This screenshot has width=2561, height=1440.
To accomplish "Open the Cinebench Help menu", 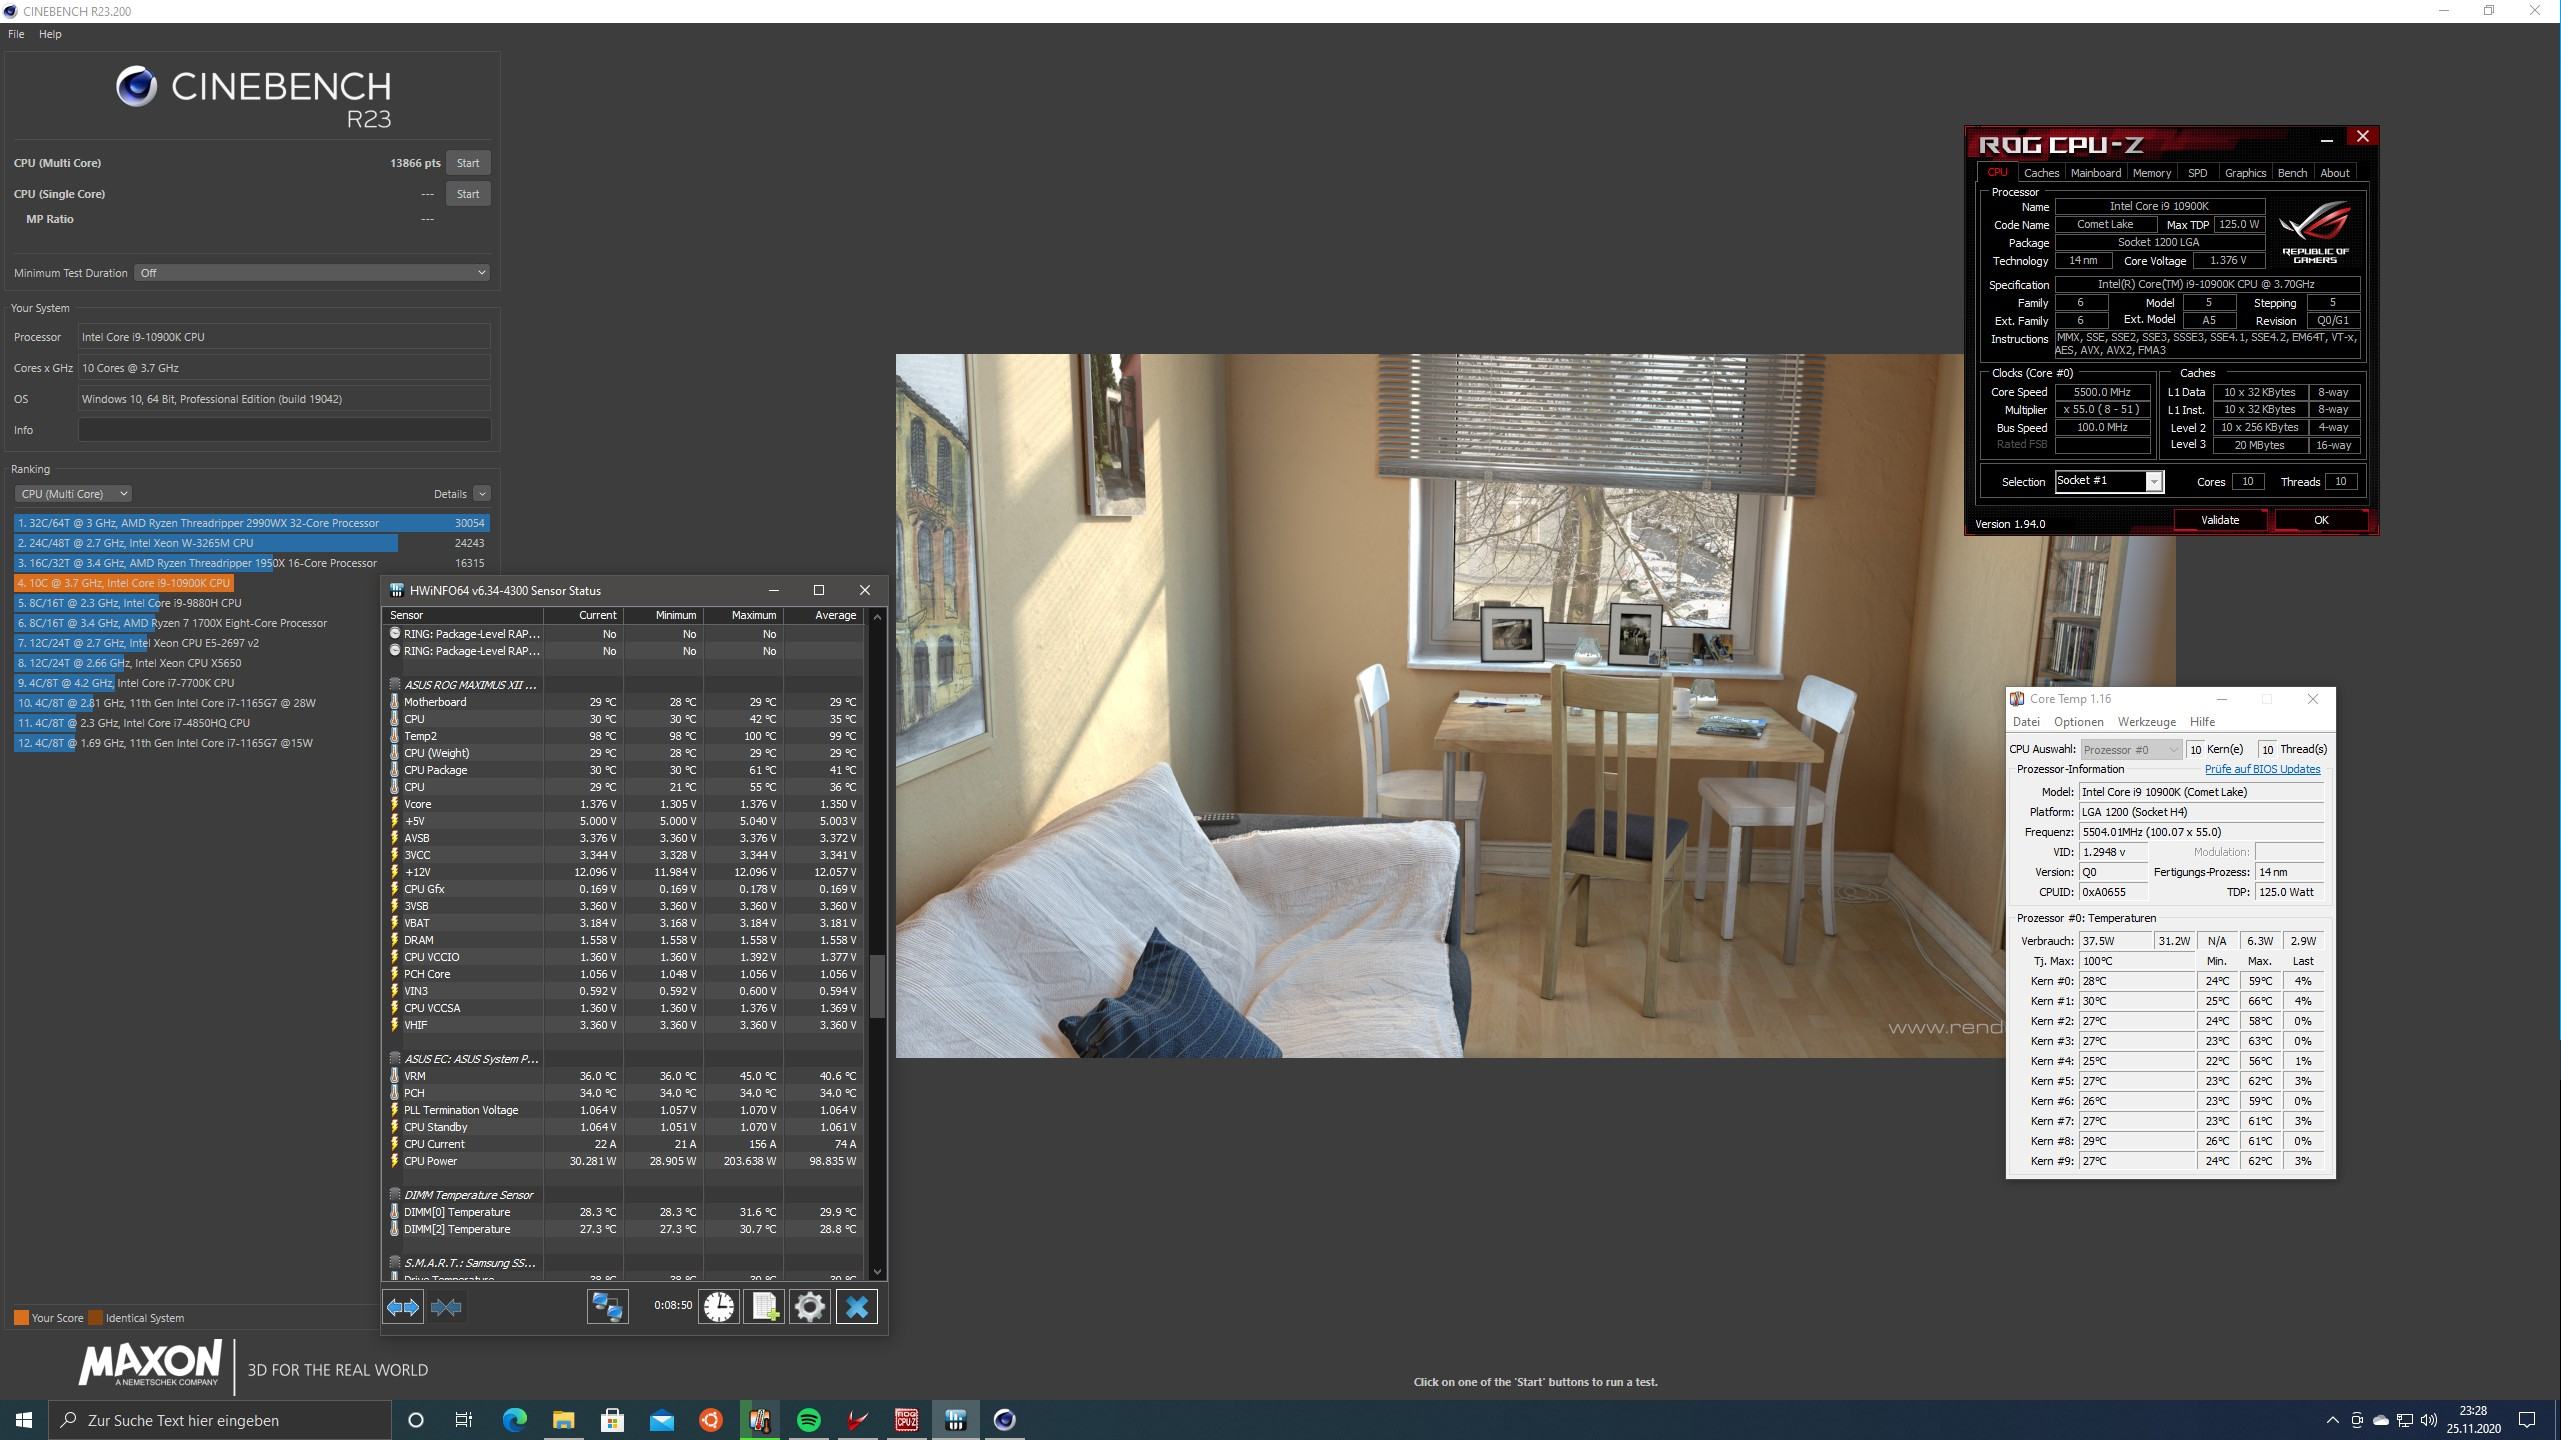I will click(50, 34).
